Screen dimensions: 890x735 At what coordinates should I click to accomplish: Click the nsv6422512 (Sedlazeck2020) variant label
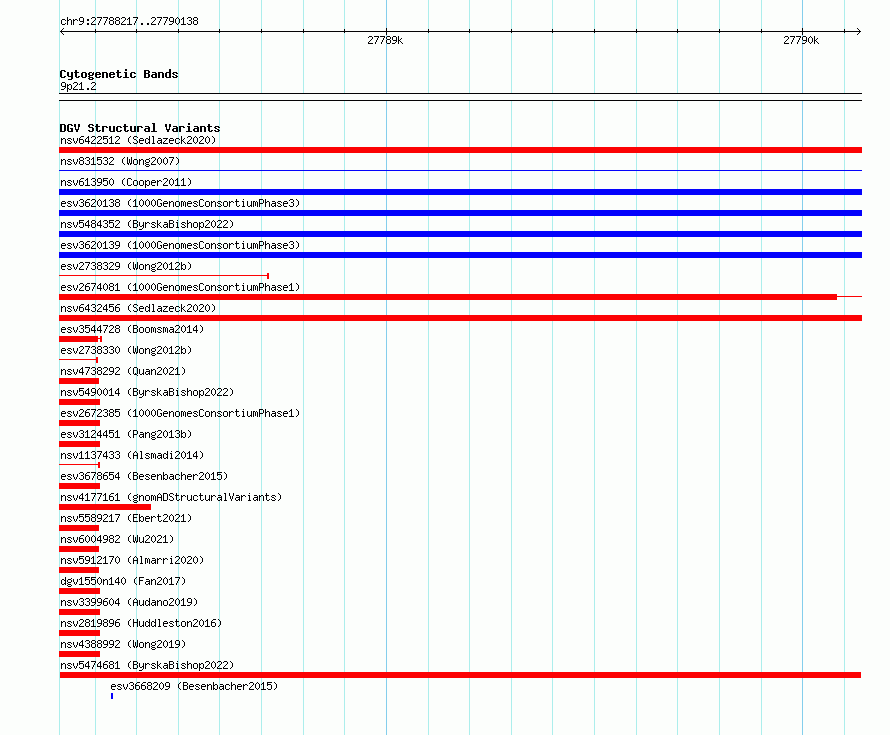point(138,140)
